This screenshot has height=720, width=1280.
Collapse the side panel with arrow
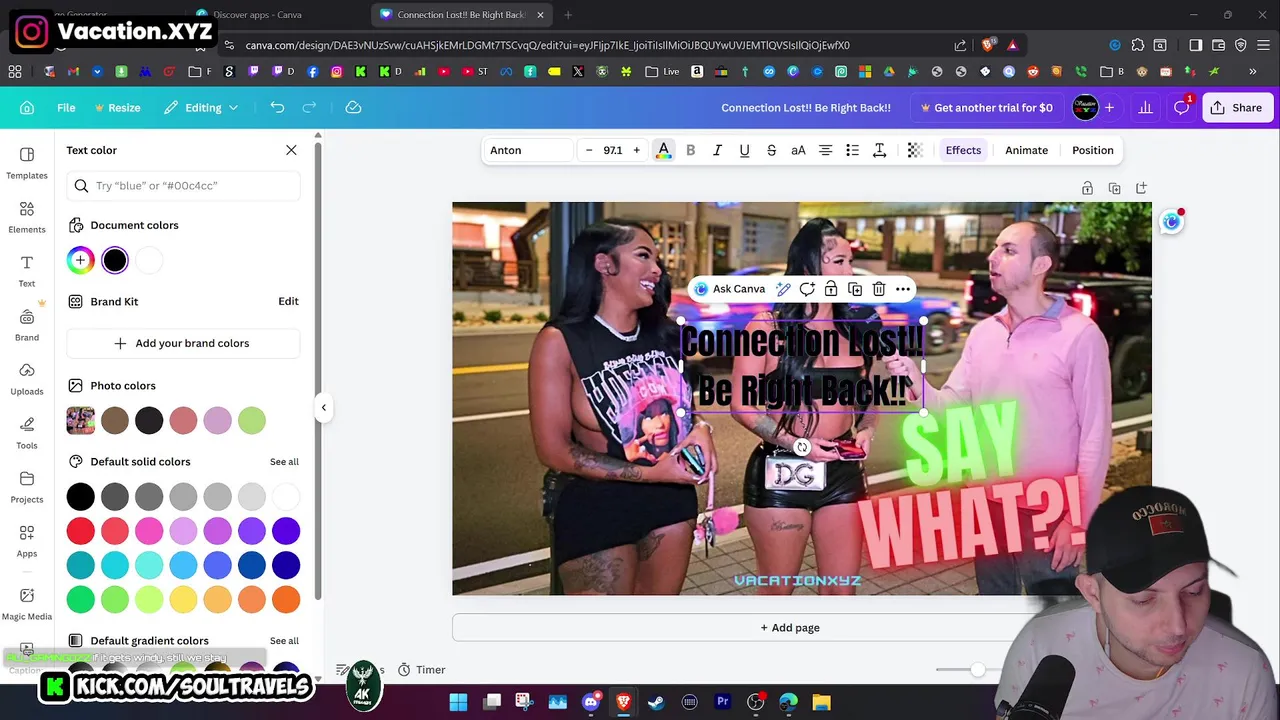[323, 407]
